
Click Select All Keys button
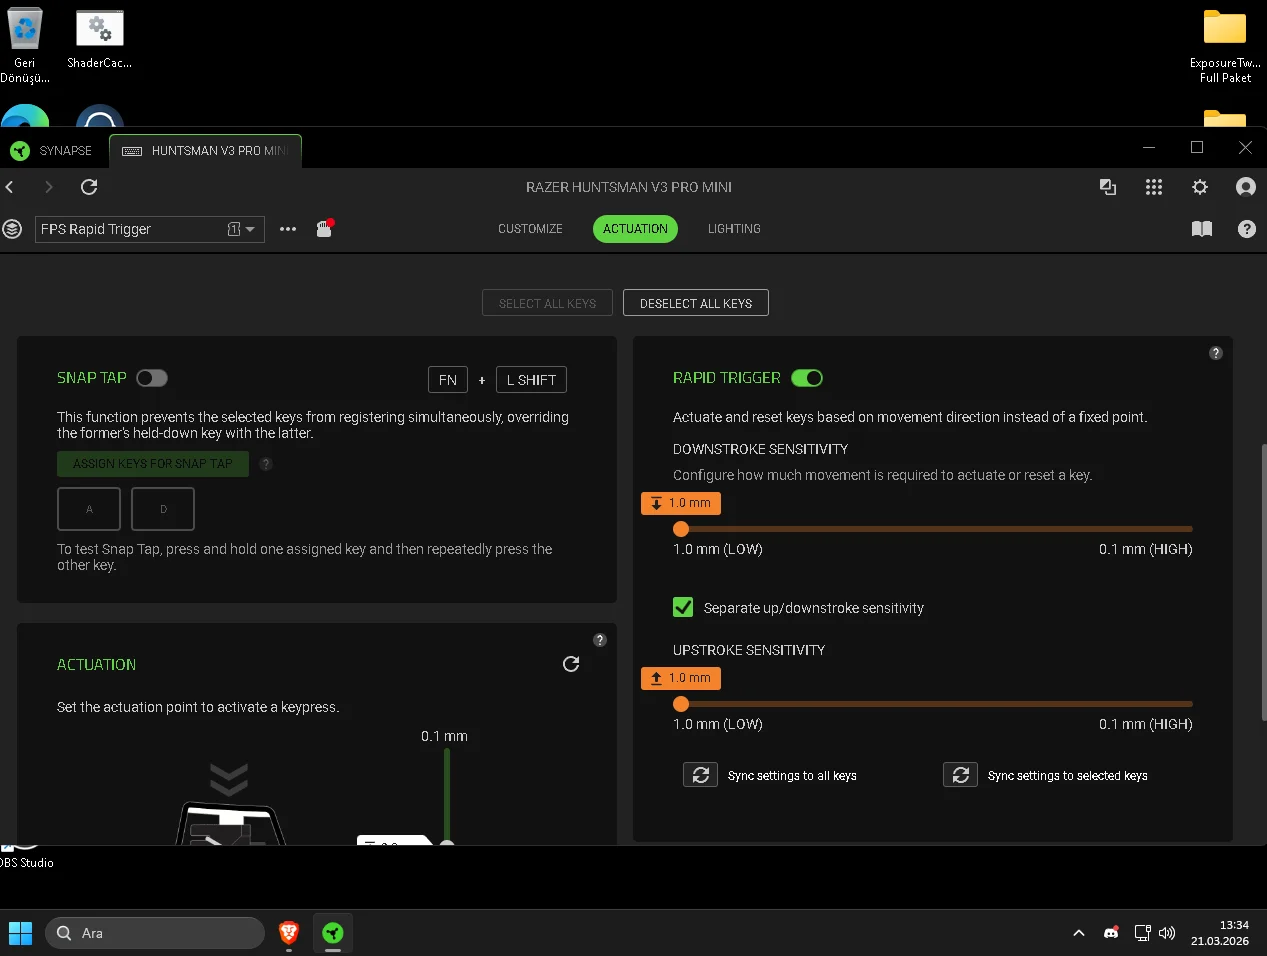pos(547,303)
